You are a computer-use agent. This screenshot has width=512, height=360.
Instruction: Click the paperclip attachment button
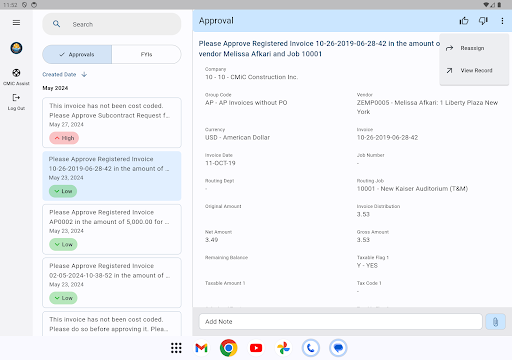tap(495, 322)
